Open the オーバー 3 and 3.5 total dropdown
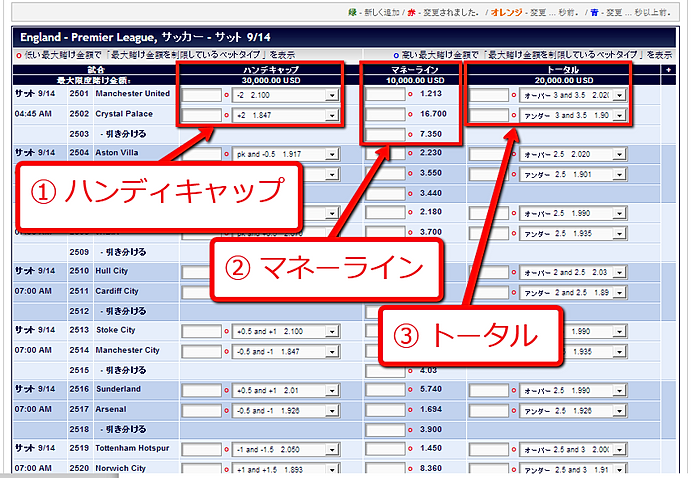This screenshot has width=692, height=478. pyautogui.click(x=573, y=95)
